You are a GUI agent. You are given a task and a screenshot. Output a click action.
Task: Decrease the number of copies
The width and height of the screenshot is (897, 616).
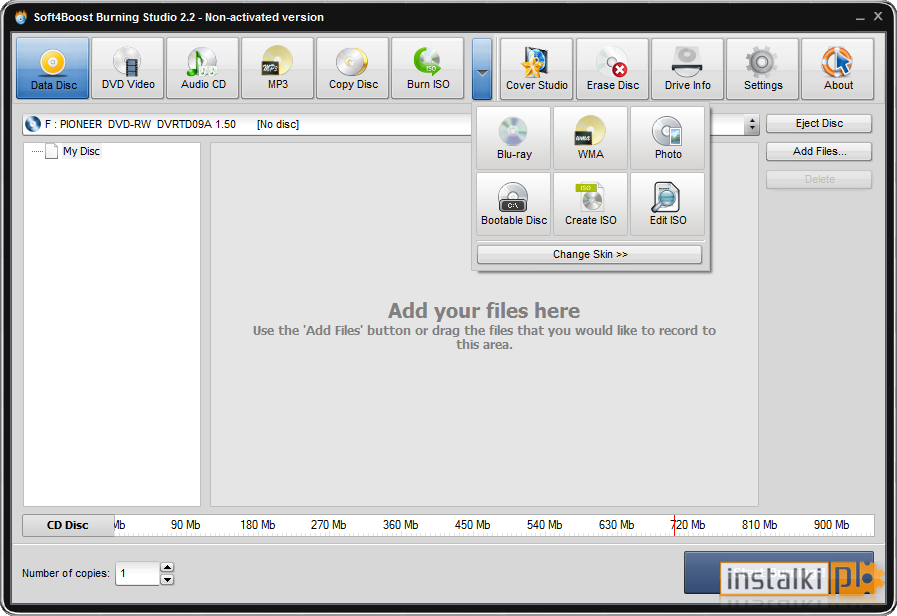pyautogui.click(x=167, y=579)
